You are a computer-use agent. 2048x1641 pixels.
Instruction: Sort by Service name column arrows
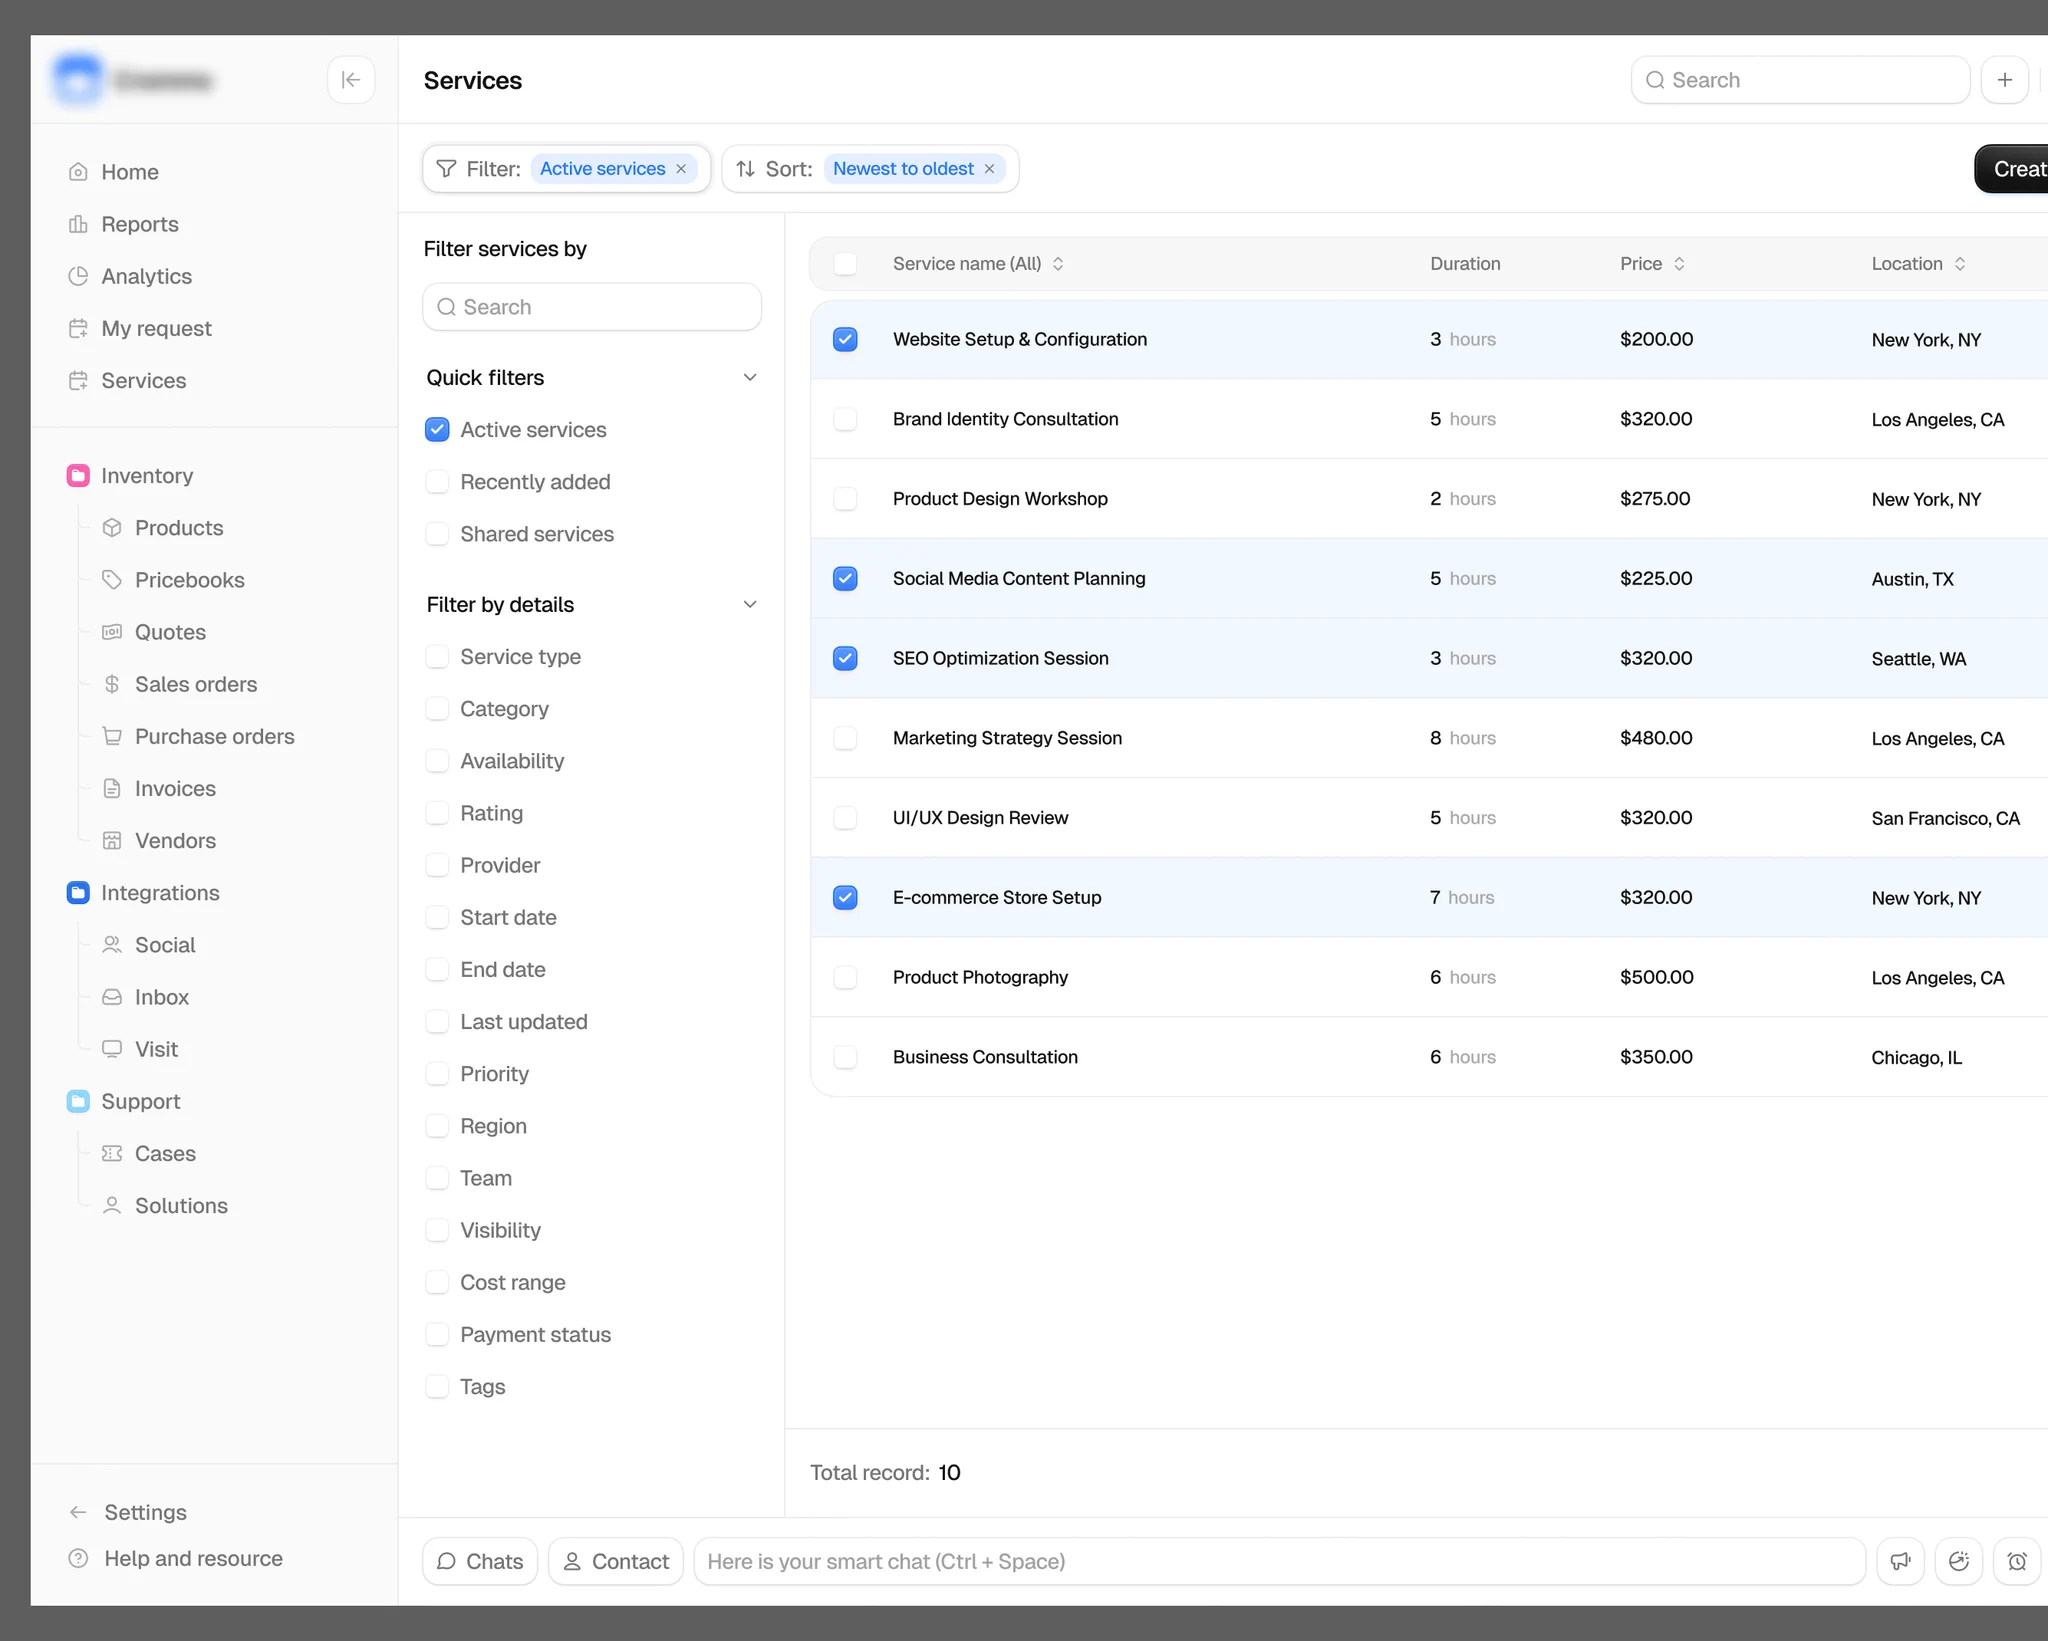pos(1058,264)
